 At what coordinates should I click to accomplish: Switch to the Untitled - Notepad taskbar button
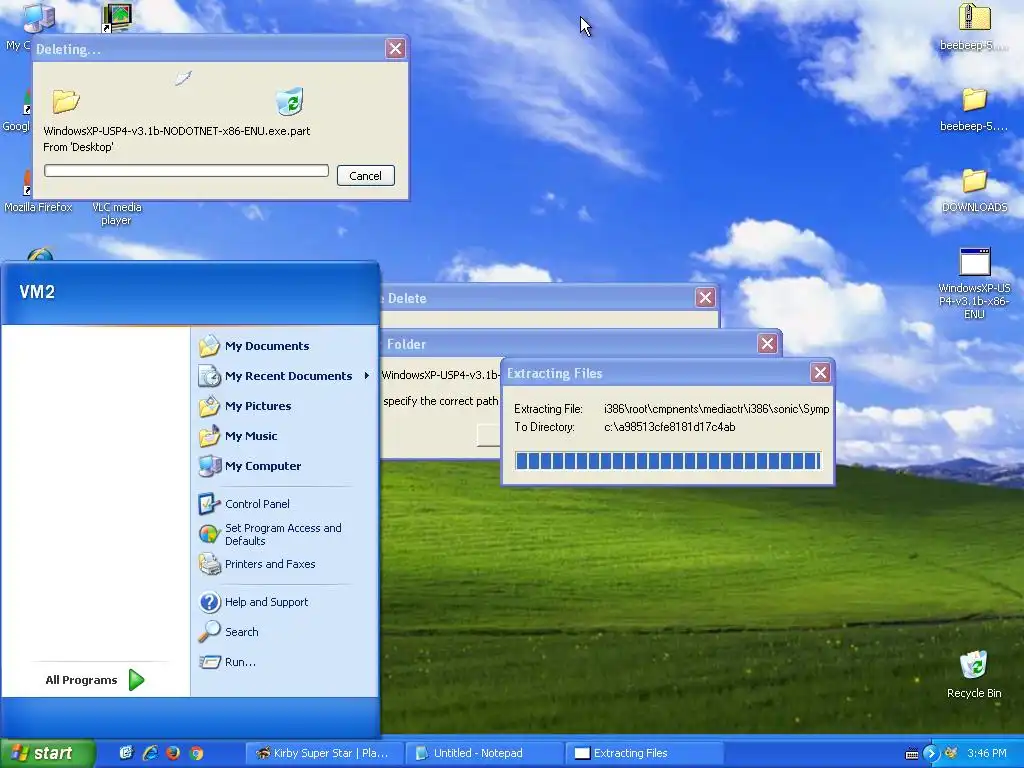tap(484, 753)
